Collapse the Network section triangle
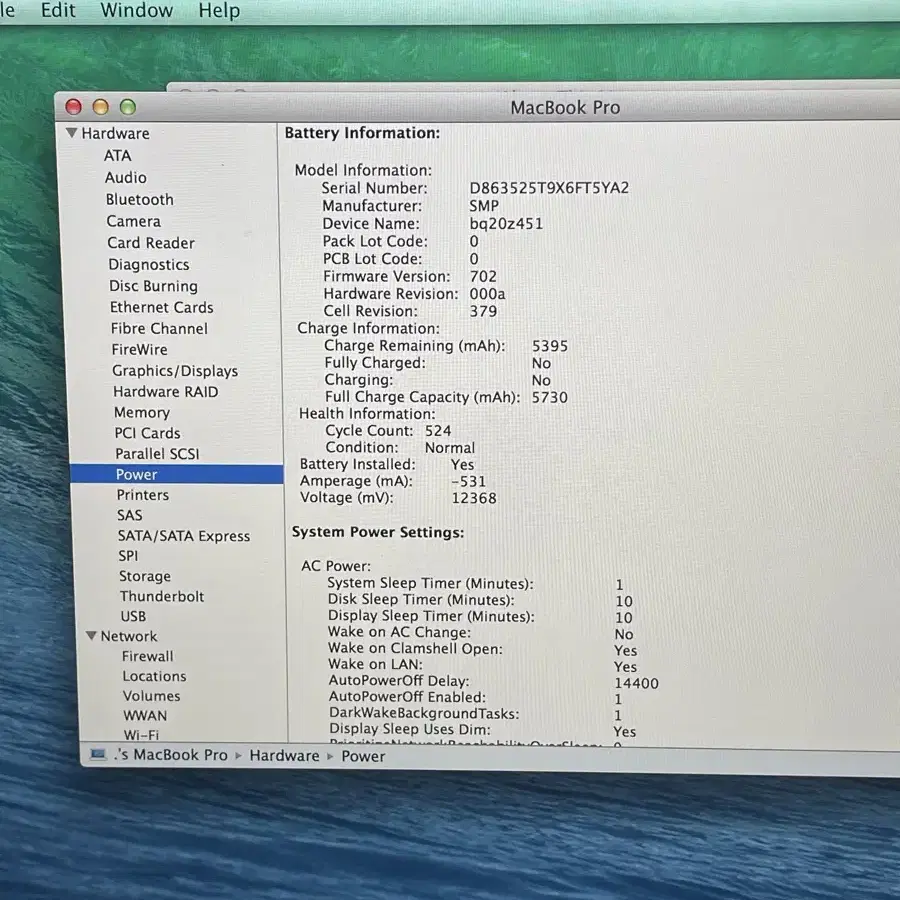This screenshot has height=900, width=900. [91, 635]
